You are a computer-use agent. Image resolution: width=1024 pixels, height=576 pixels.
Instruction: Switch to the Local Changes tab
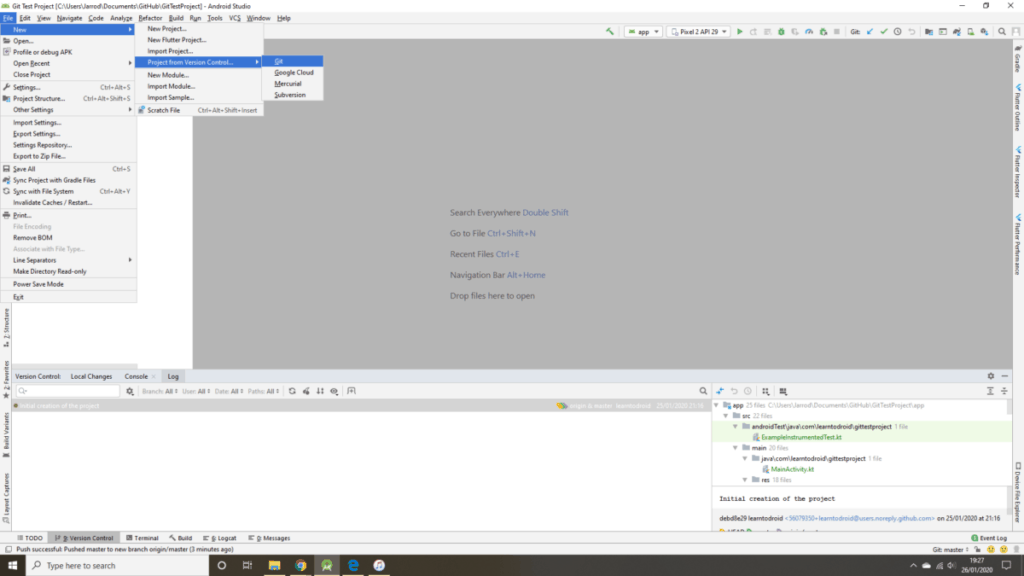tap(91, 376)
